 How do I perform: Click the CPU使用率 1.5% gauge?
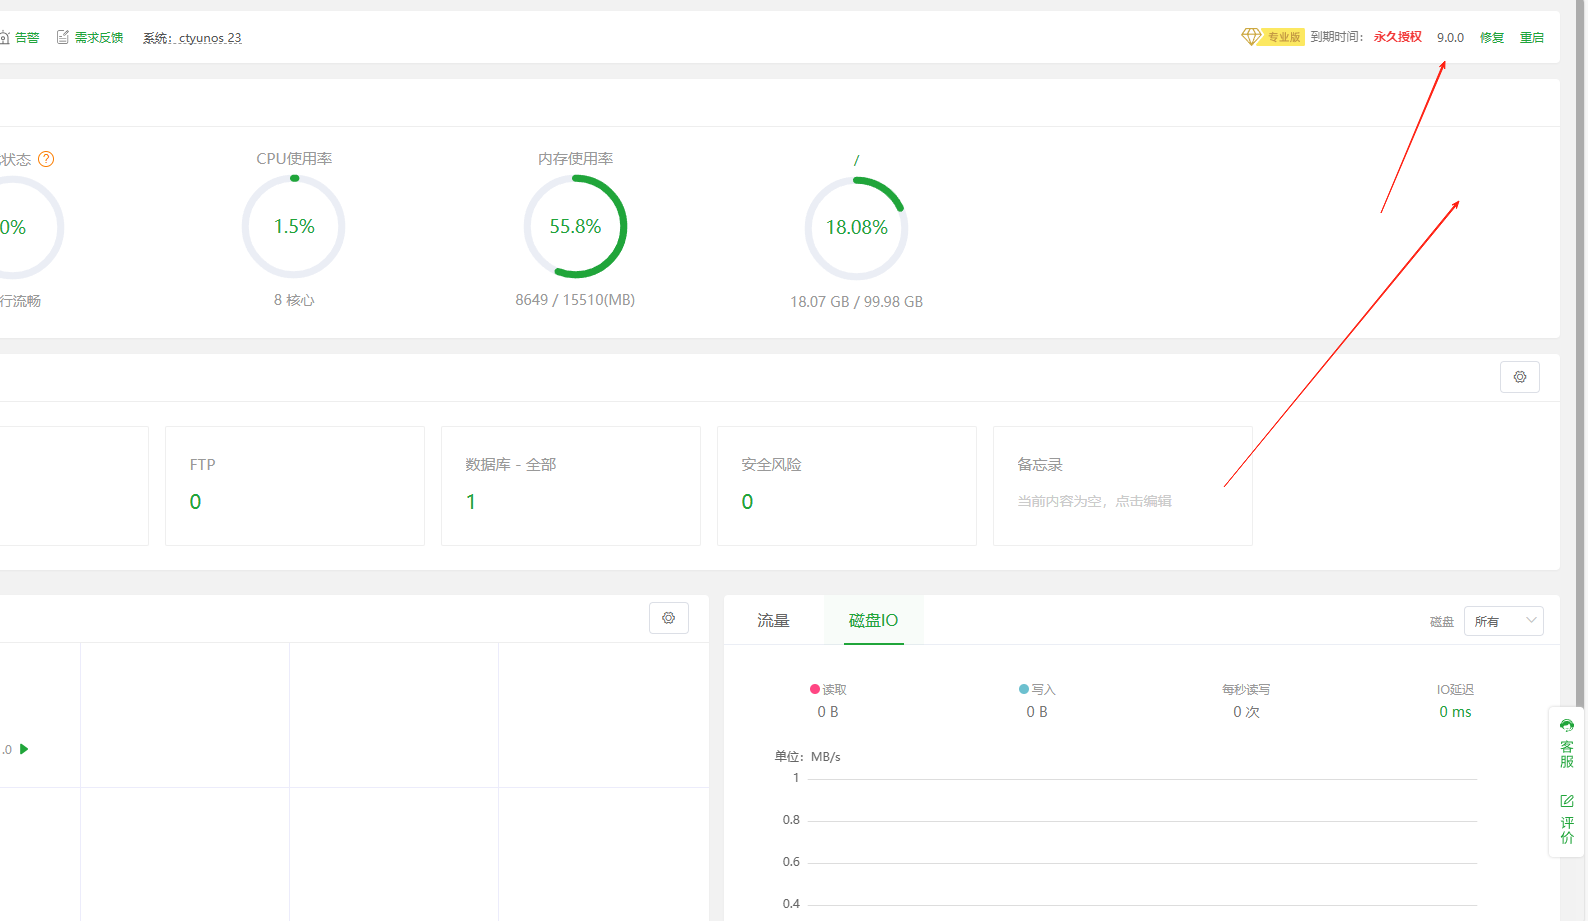pos(294,227)
